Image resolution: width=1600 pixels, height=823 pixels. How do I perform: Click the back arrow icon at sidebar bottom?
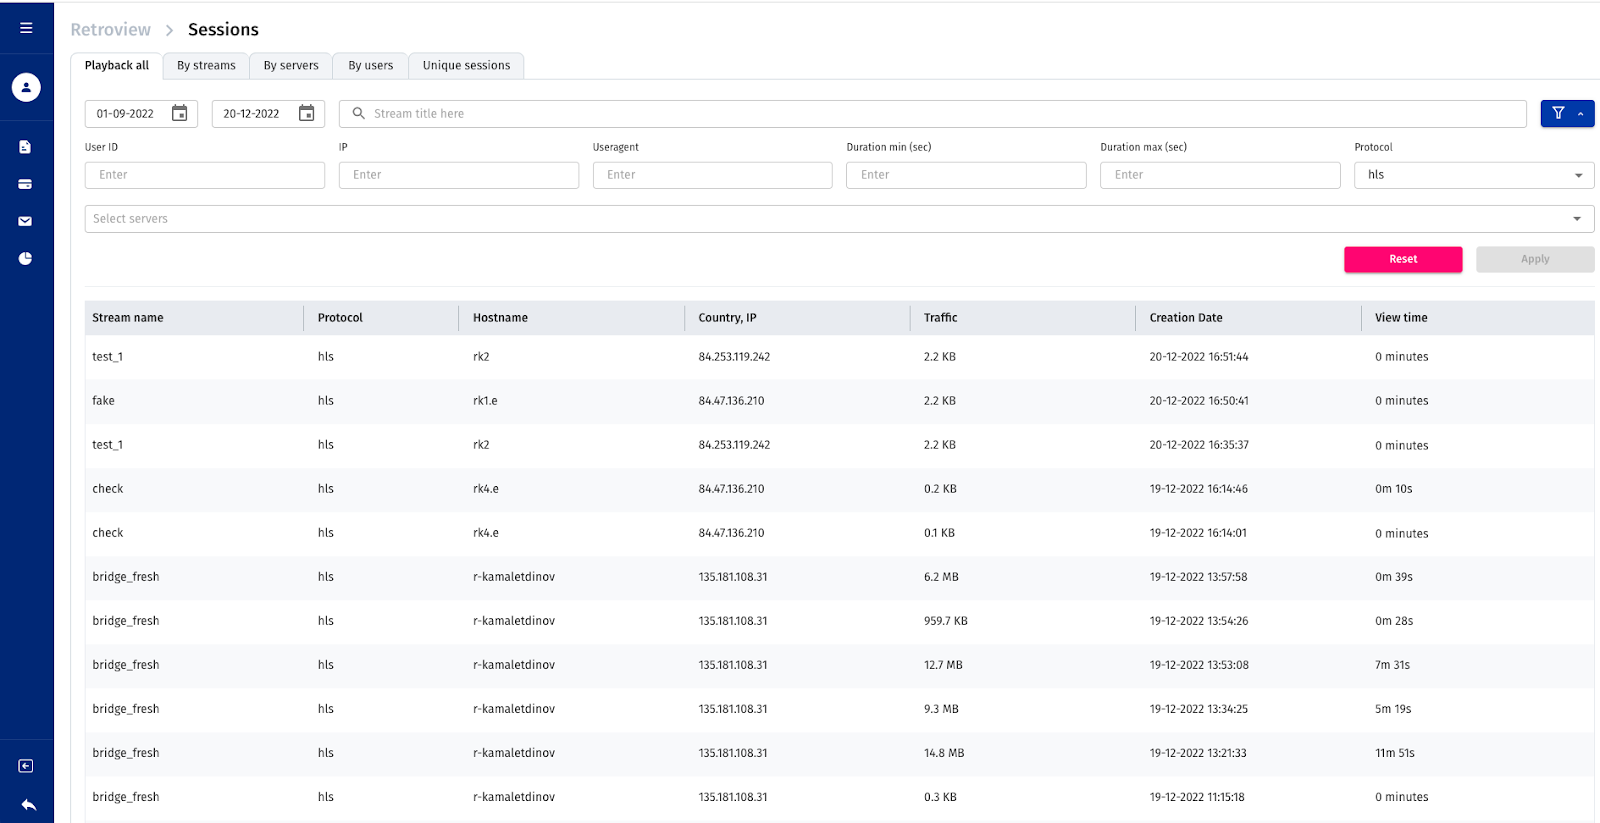(x=28, y=805)
